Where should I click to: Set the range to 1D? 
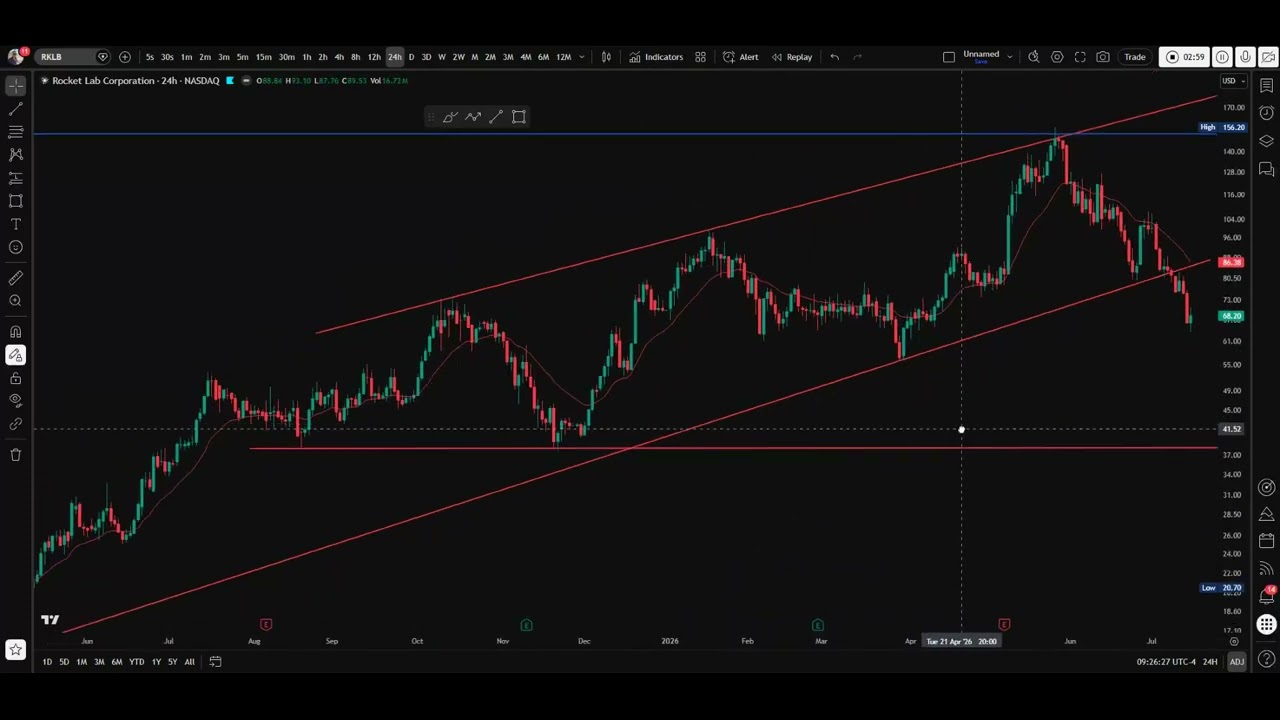point(47,662)
